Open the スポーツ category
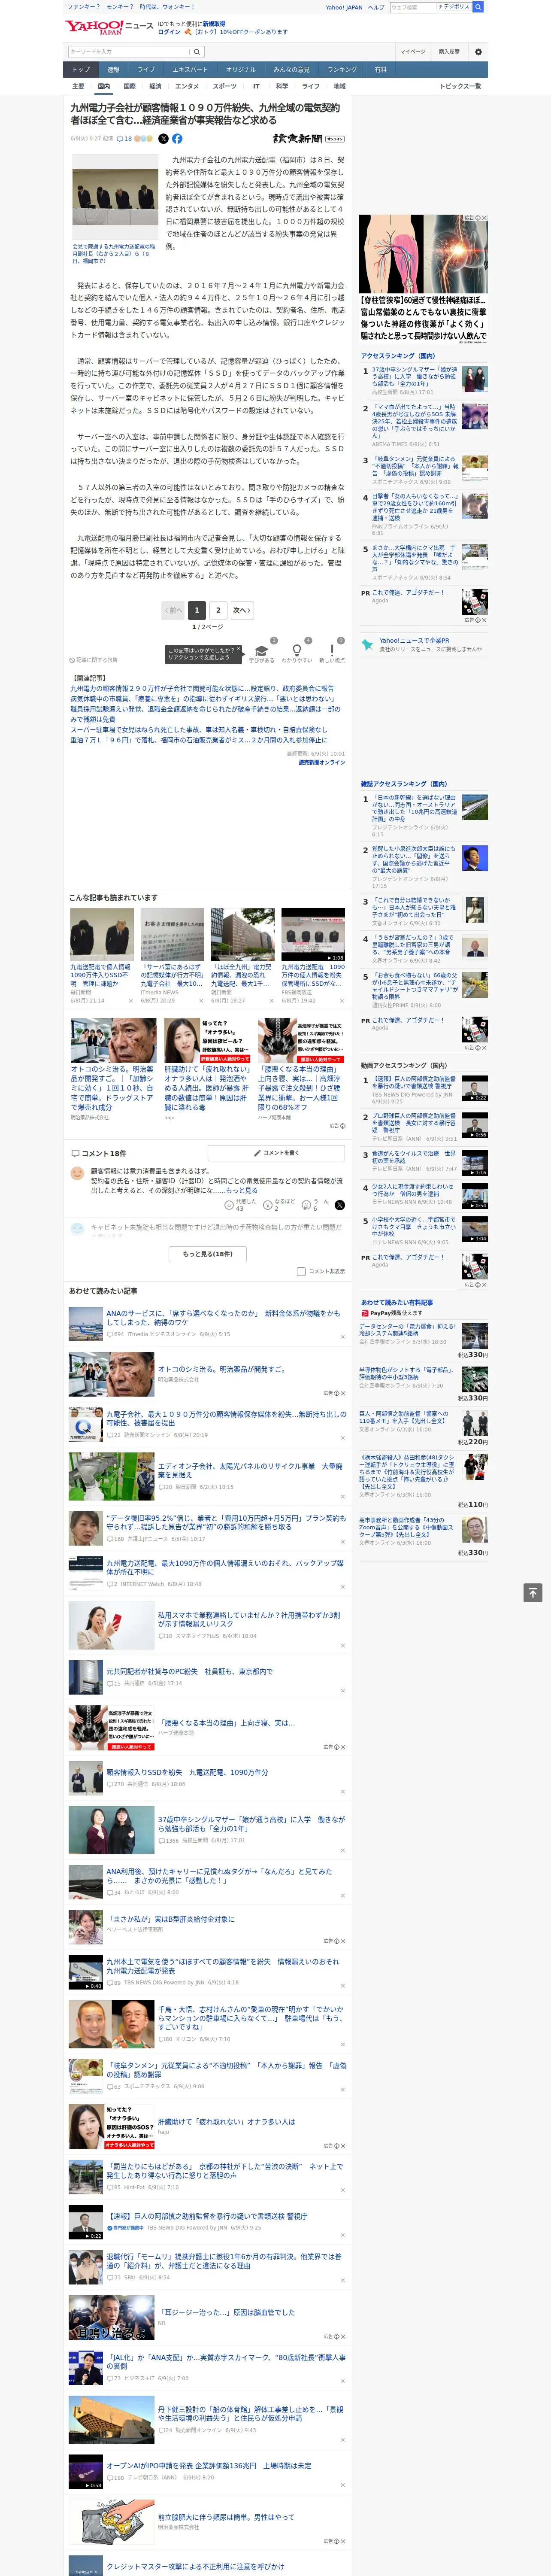This screenshot has height=2576, width=551. point(225,86)
